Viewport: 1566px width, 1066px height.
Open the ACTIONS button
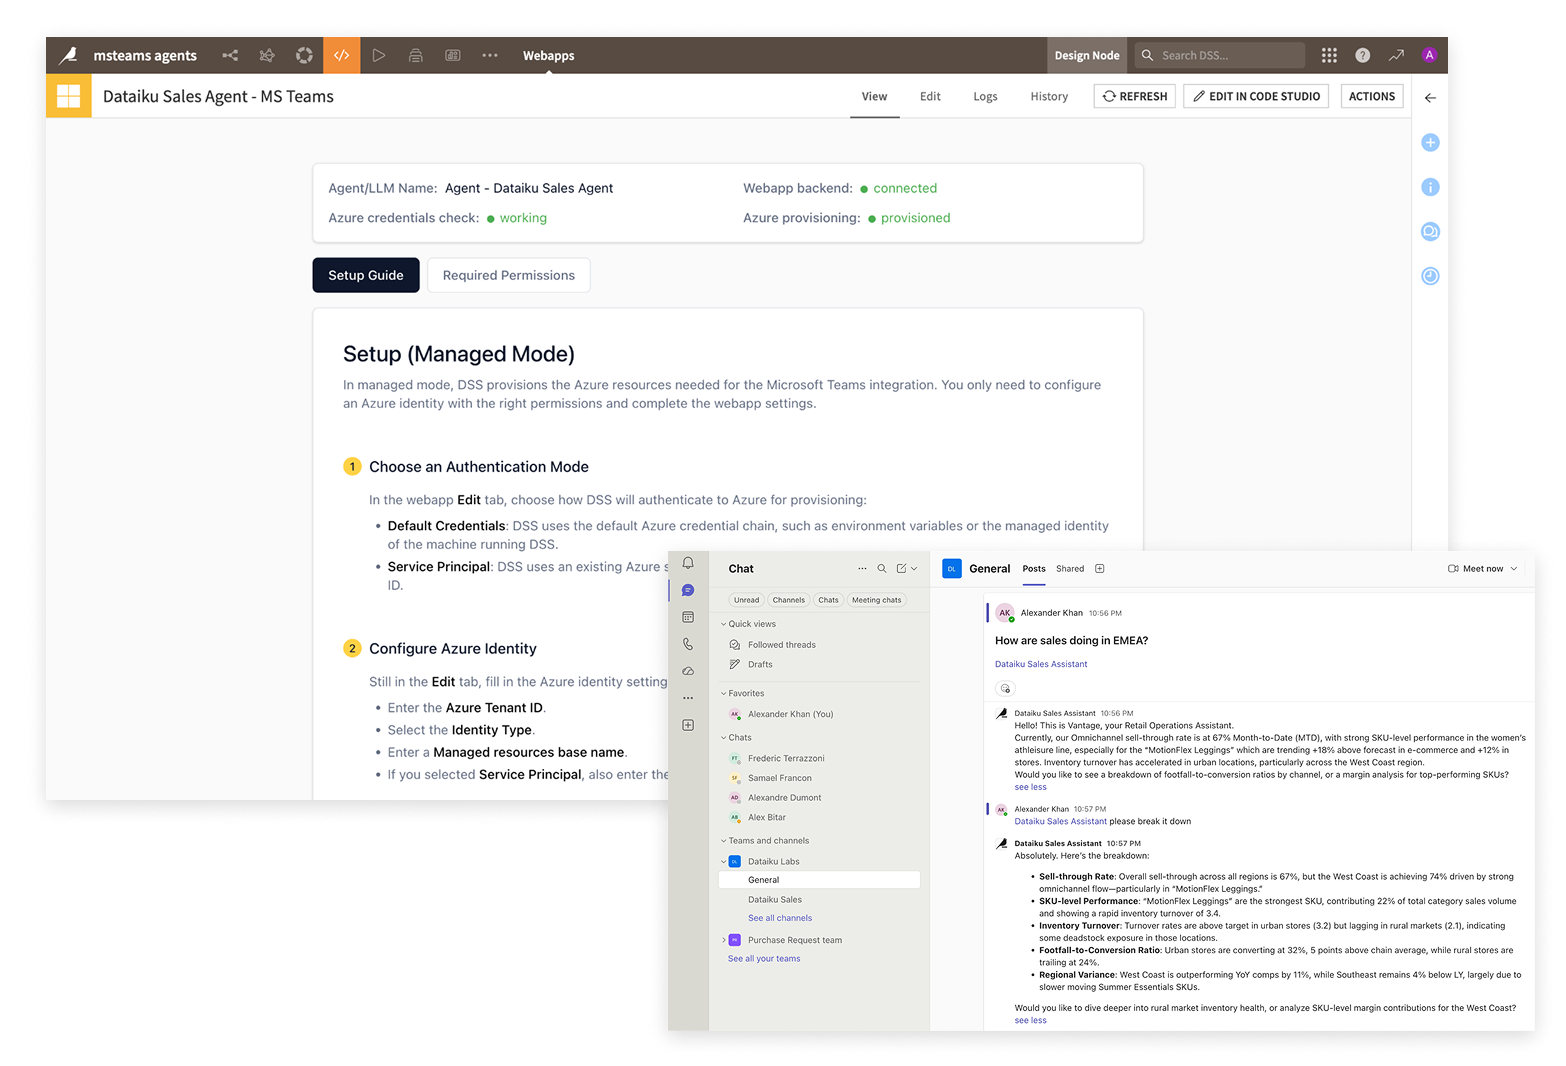(1372, 96)
